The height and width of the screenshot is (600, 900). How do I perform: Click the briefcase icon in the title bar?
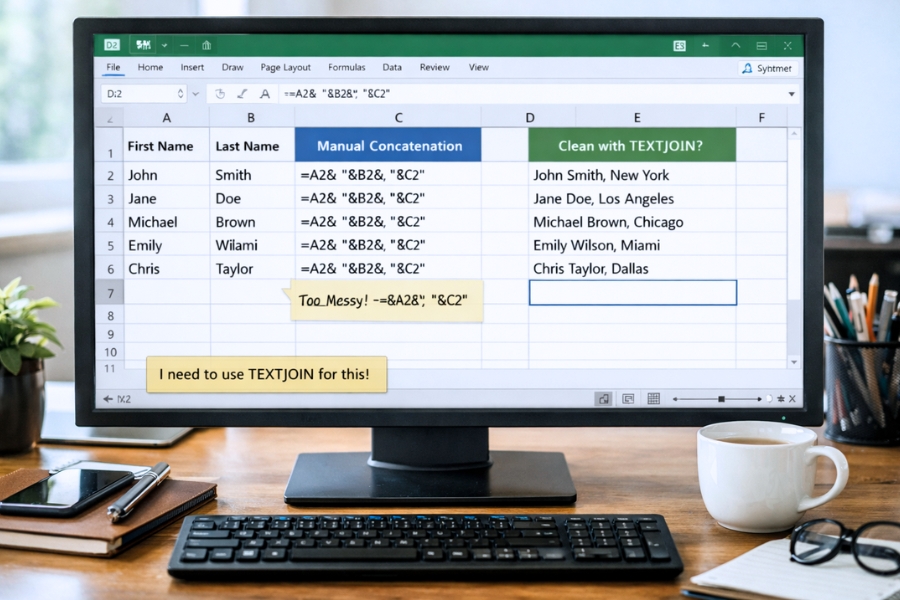coord(206,44)
